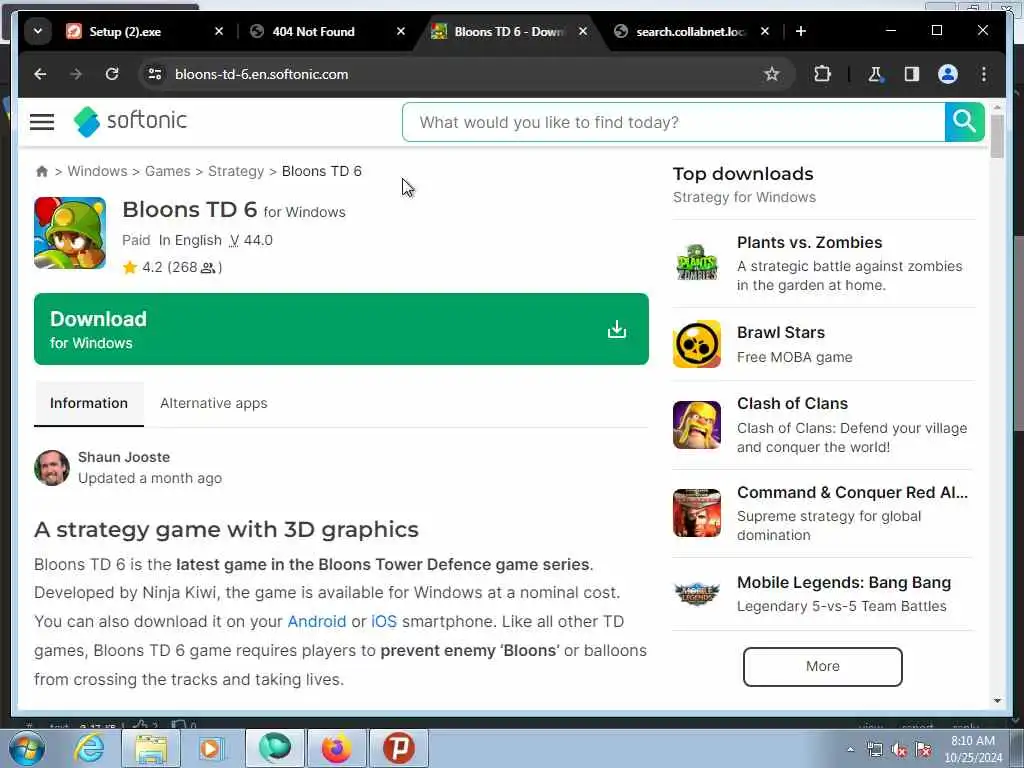Image resolution: width=1024 pixels, height=768 pixels.
Task: Open Mobile Legends: Bang Bang title link
Action: [844, 583]
